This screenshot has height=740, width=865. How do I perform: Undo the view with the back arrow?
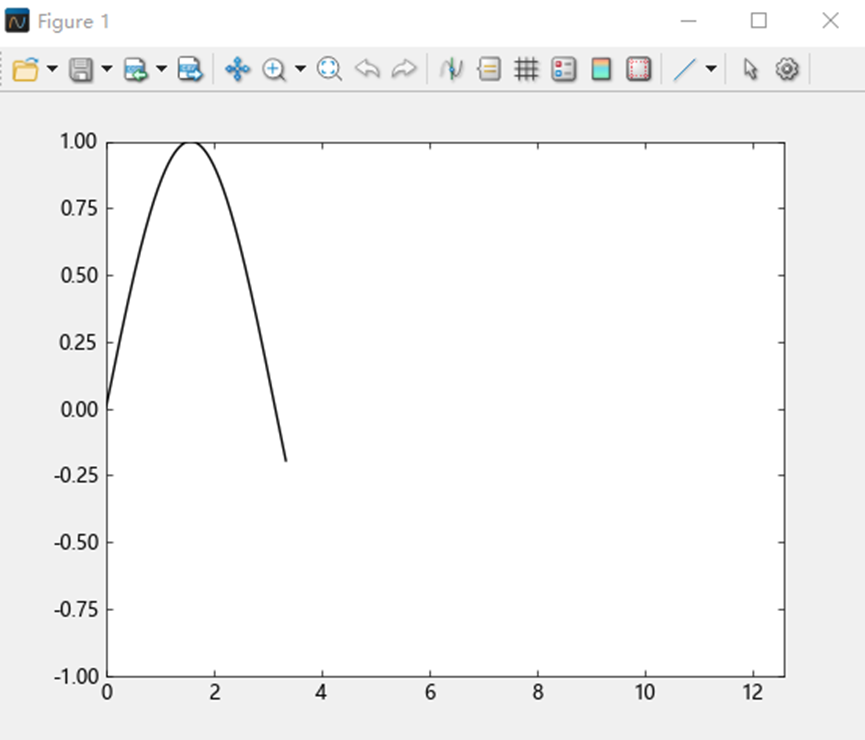[367, 70]
